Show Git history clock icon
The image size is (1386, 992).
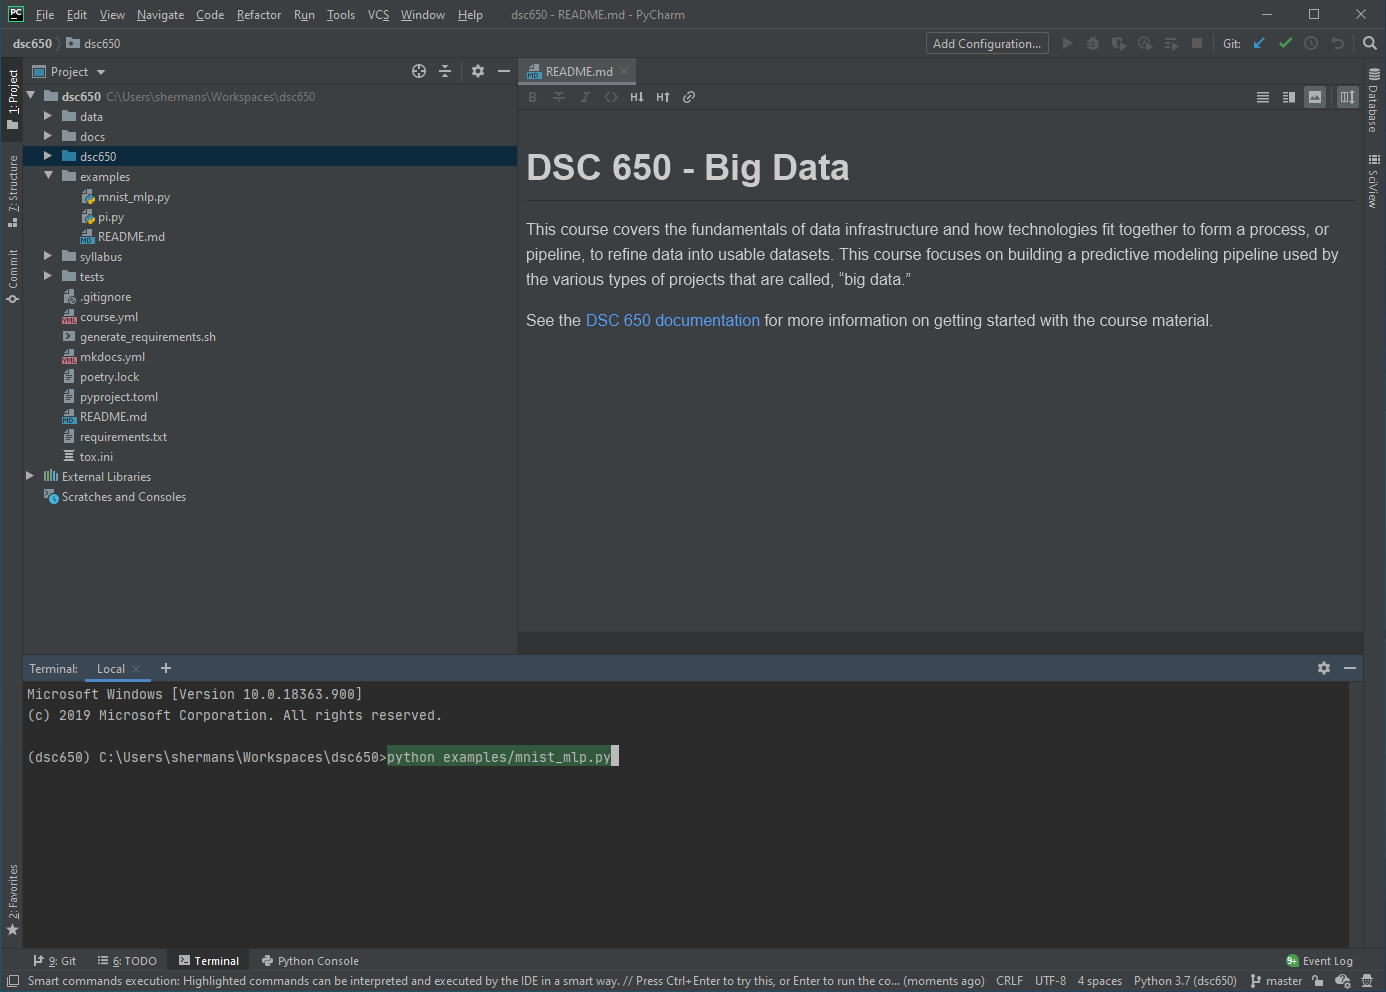pos(1311,43)
